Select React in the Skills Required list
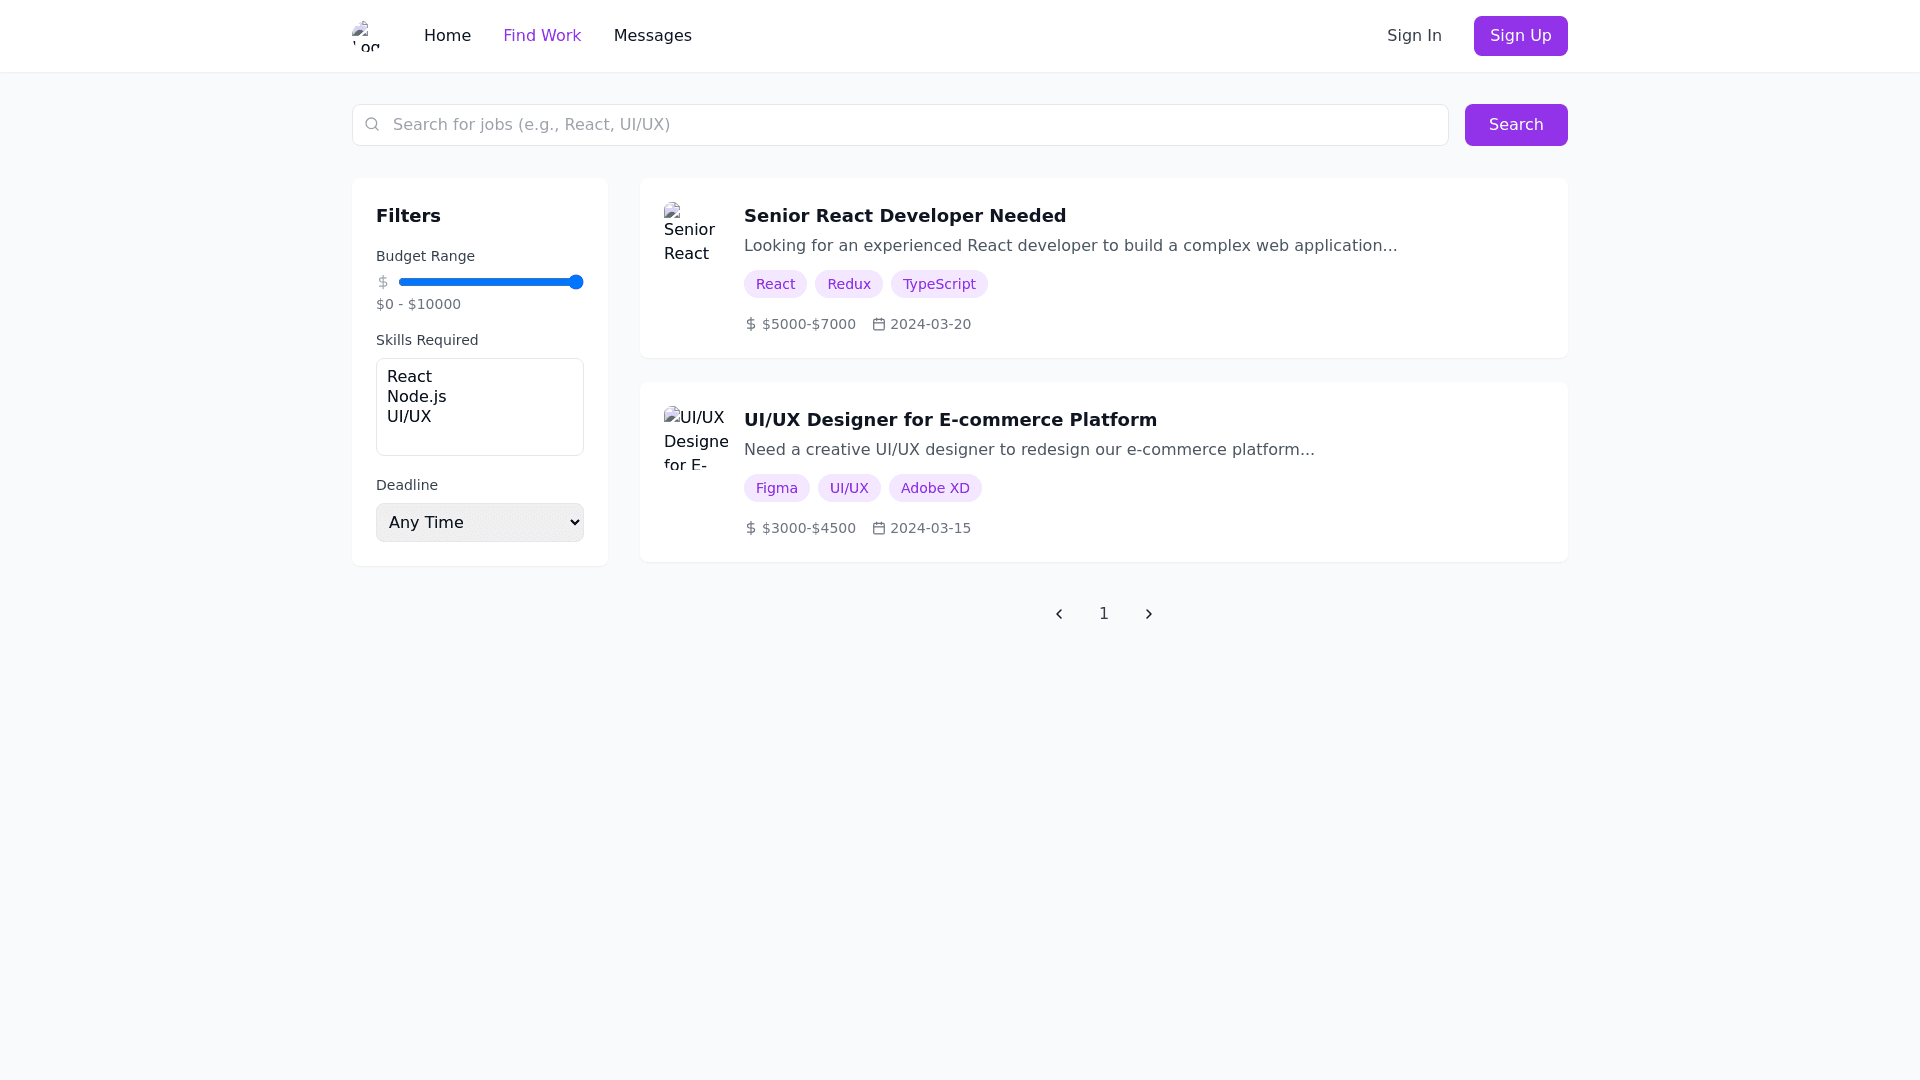 tap(410, 377)
